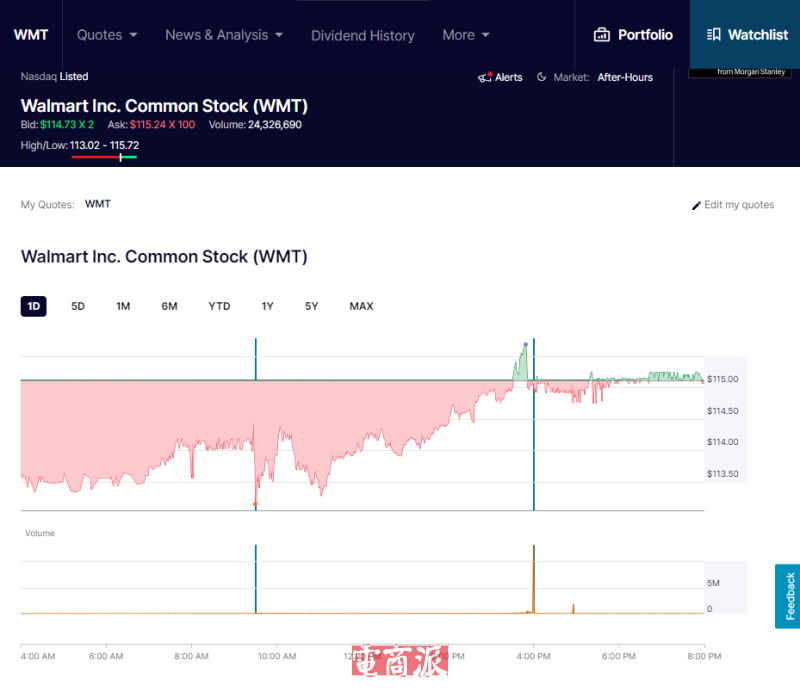Viewport: 800px width, 698px height.
Task: Open the Dividend History page
Action: 362,35
